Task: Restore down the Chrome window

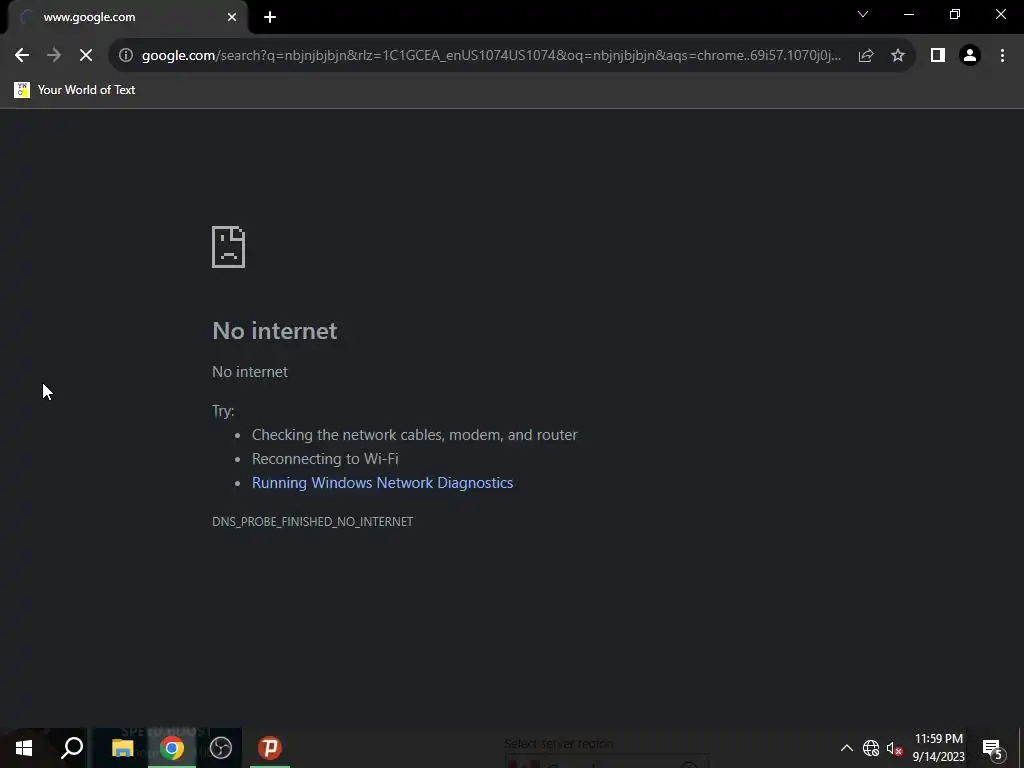Action: 955,14
